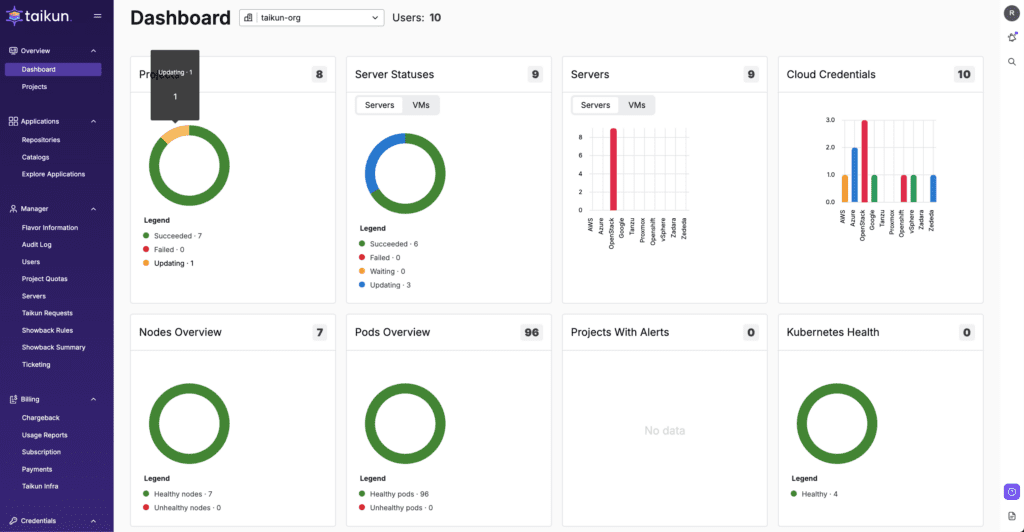1024x532 pixels.
Task: Switch Server Statuses chart to VMs
Action: tap(421, 105)
